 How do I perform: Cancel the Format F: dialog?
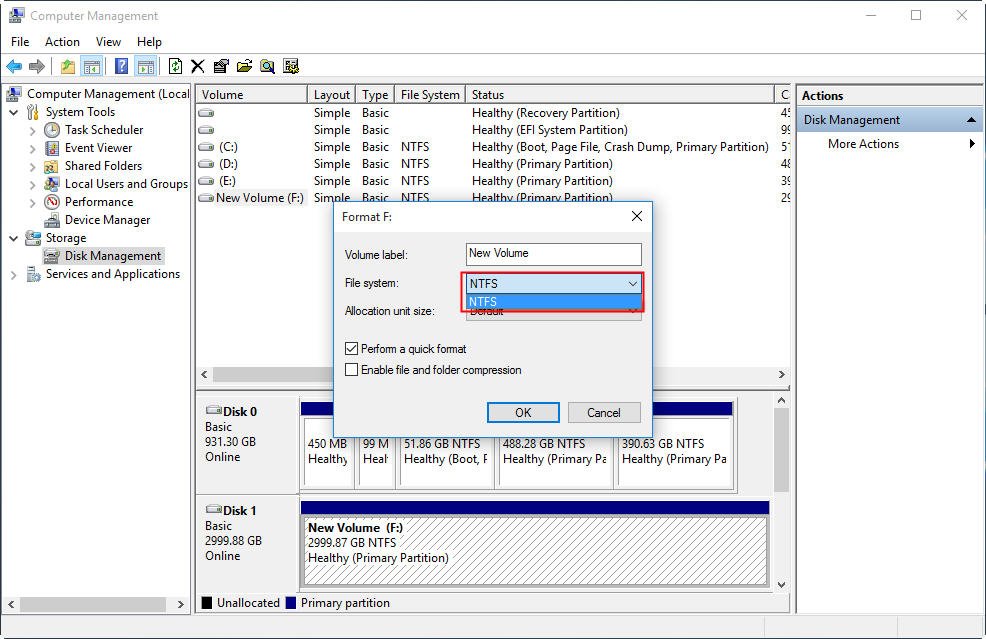604,413
